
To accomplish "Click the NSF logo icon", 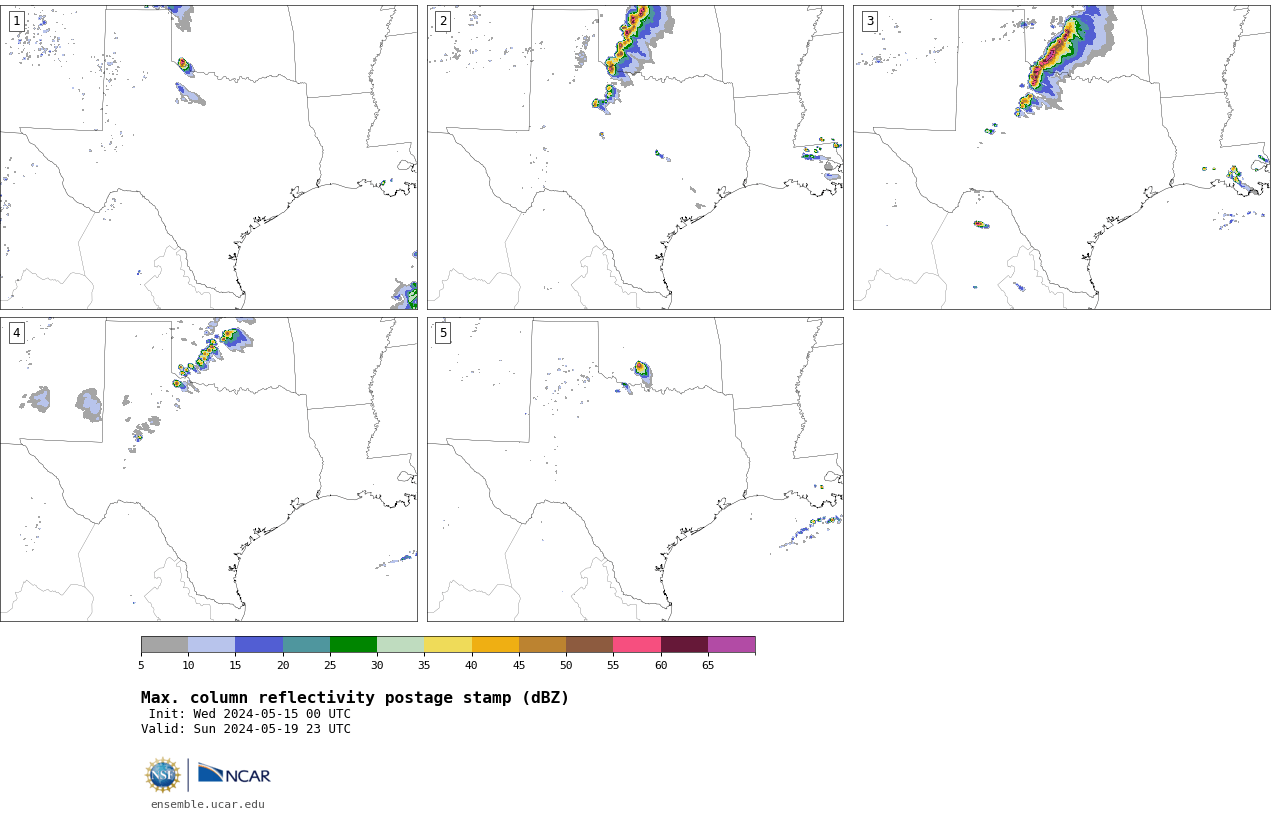I will click(163, 775).
